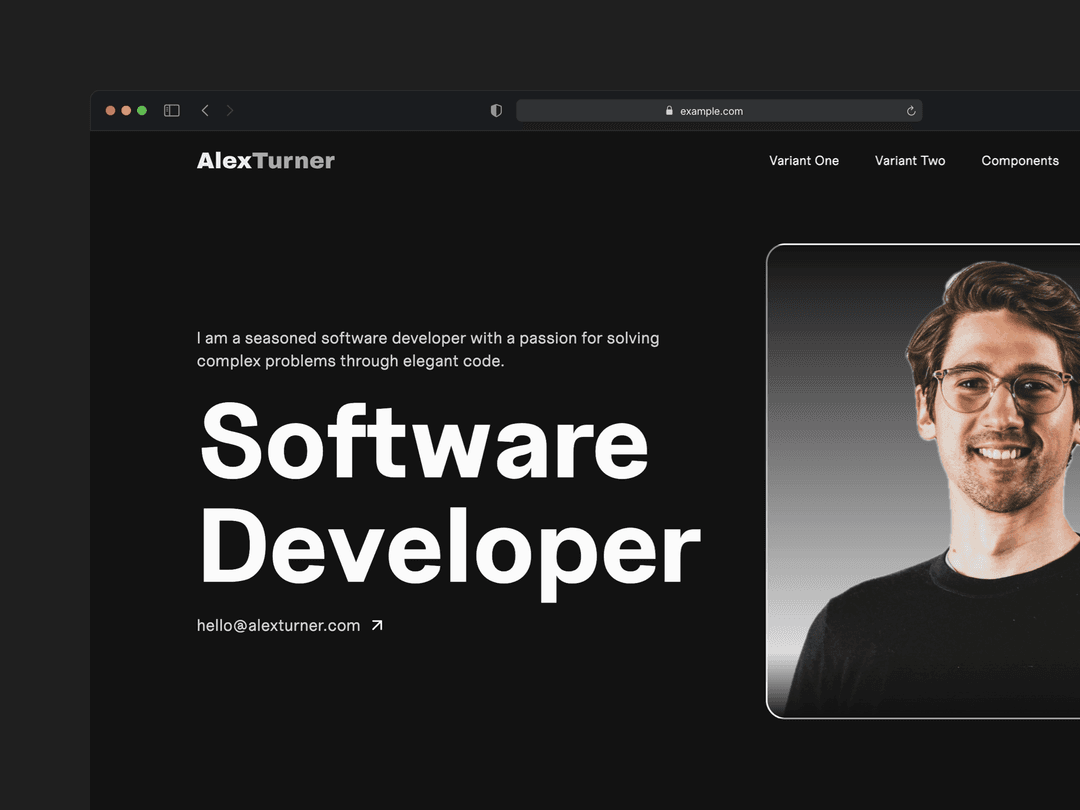Navigate to the Components section
Screen dimensions: 1080x810
click(x=1020, y=160)
